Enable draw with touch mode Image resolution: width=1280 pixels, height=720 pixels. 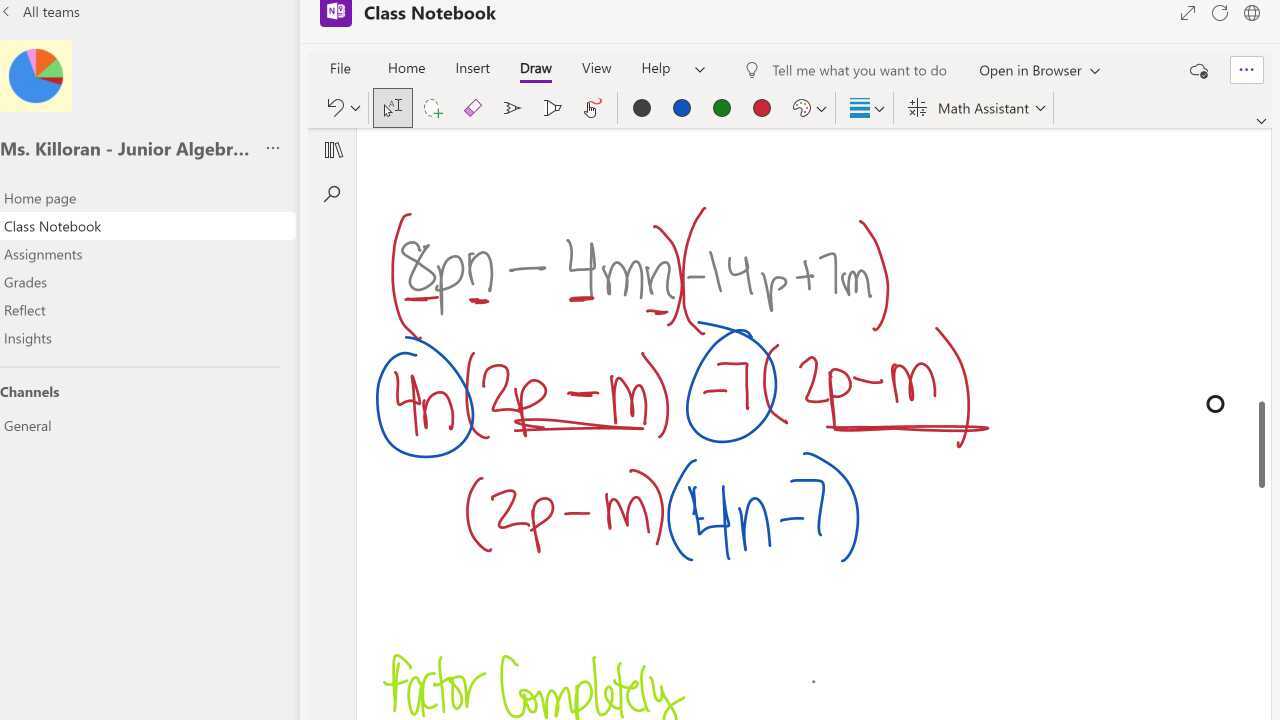pos(592,107)
